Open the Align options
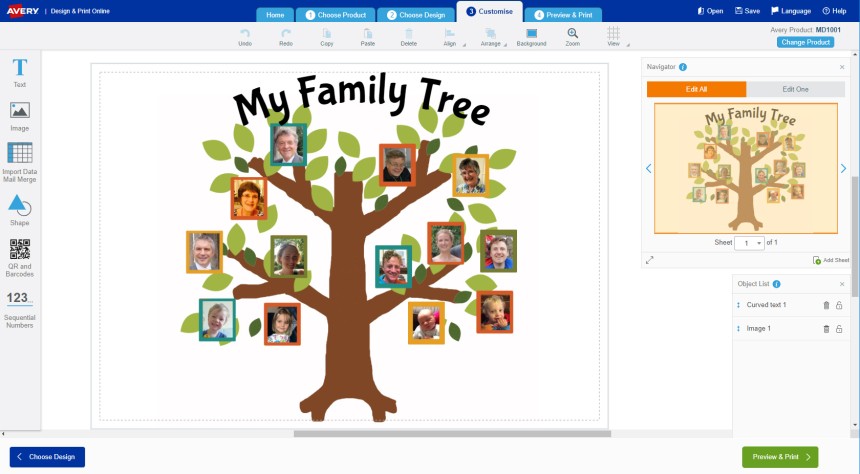860x474 pixels. coord(451,37)
